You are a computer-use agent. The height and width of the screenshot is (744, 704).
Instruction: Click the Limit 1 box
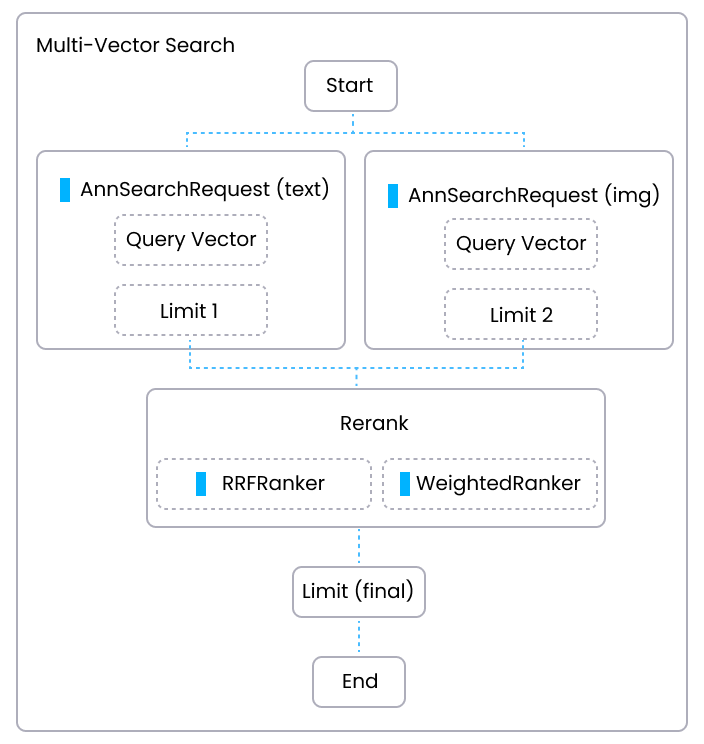(191, 311)
